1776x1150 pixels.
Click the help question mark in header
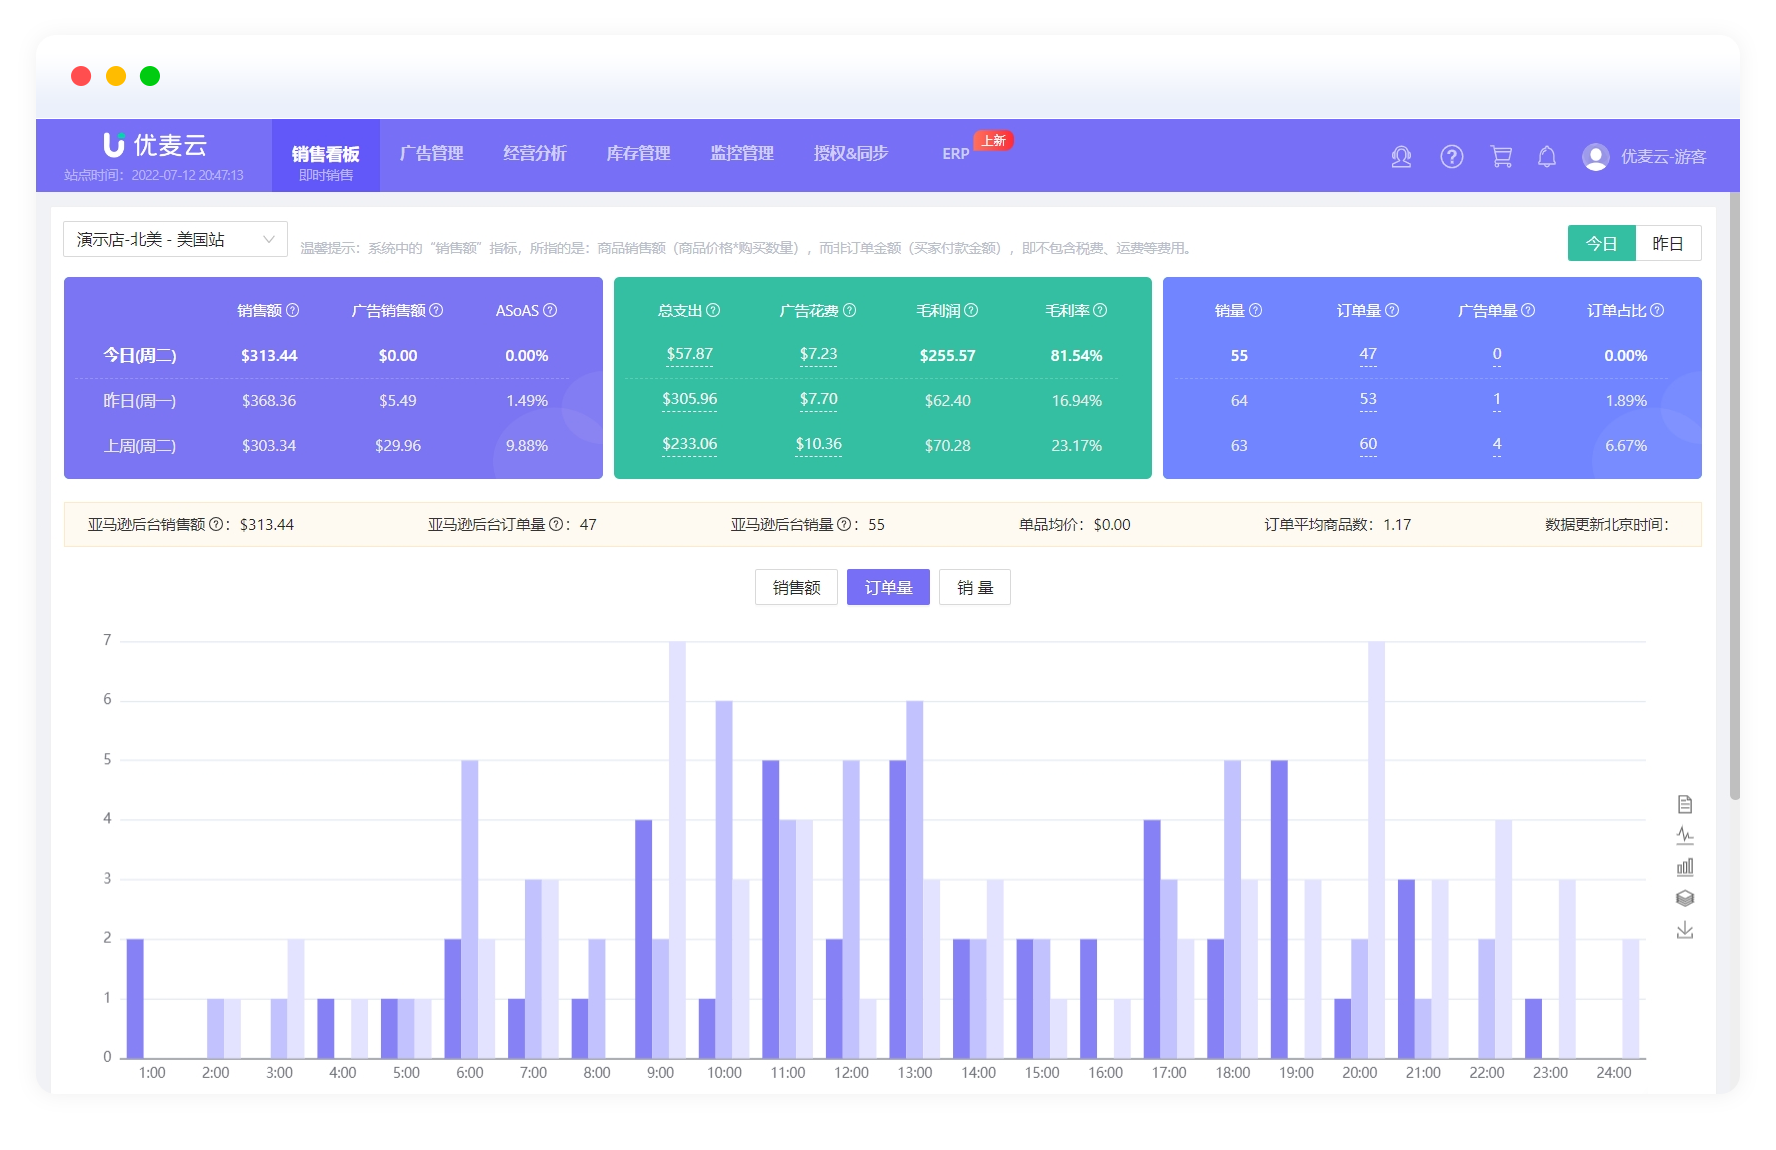pos(1451,157)
